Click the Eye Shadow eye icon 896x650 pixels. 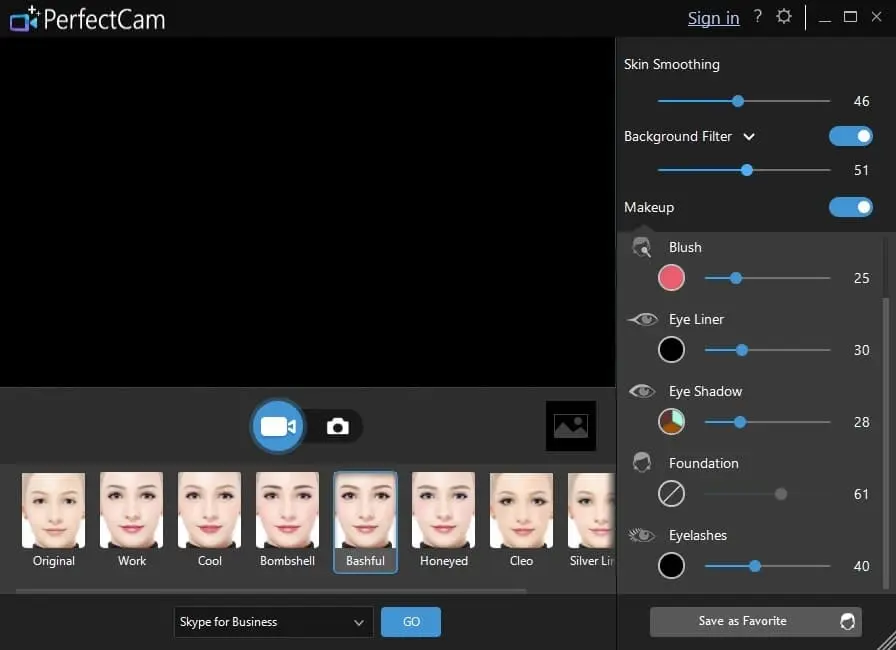coord(642,391)
